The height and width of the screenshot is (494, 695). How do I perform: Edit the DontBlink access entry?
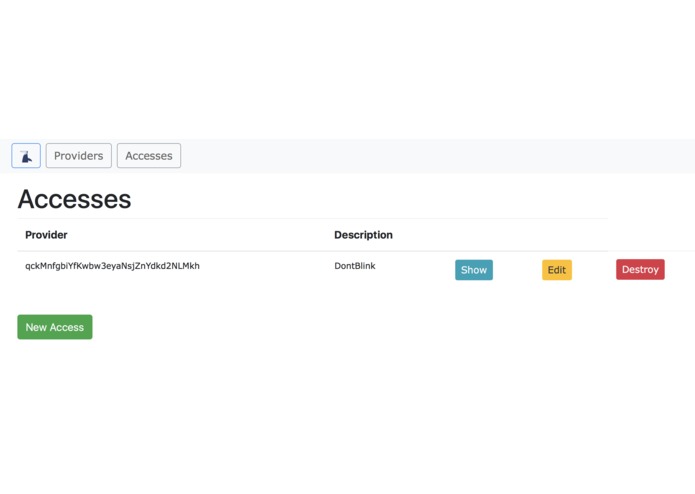tap(557, 270)
